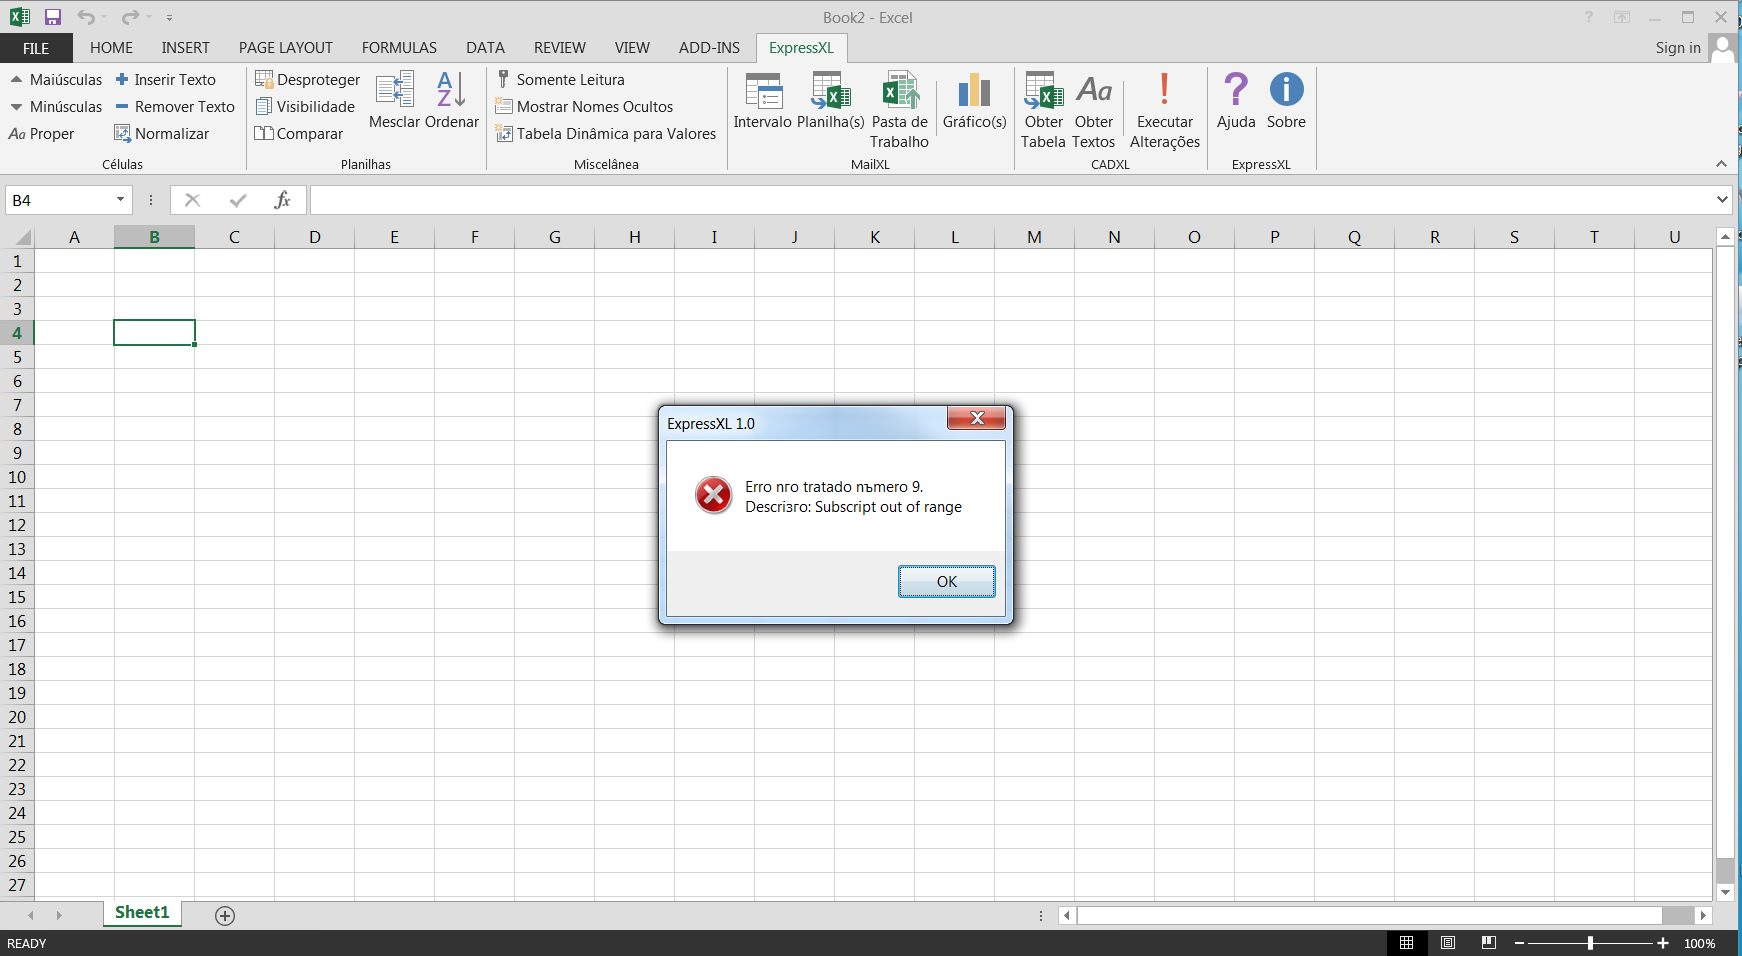Open the FILE tab
1742x956 pixels.
point(36,48)
